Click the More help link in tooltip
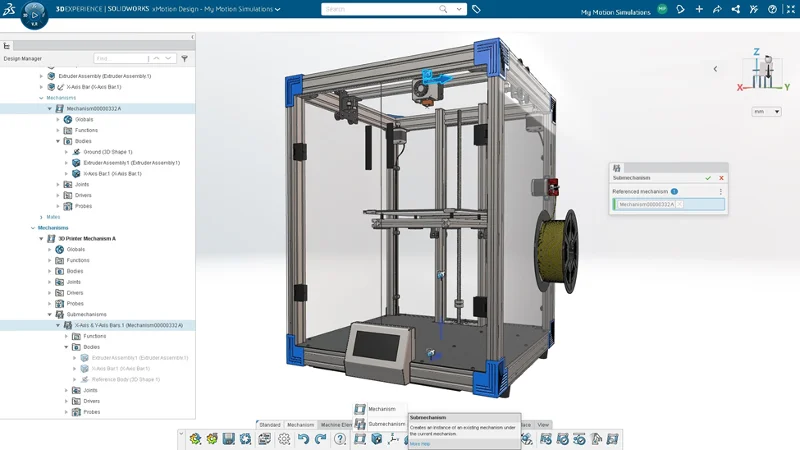The width and height of the screenshot is (800, 450). (x=420, y=443)
